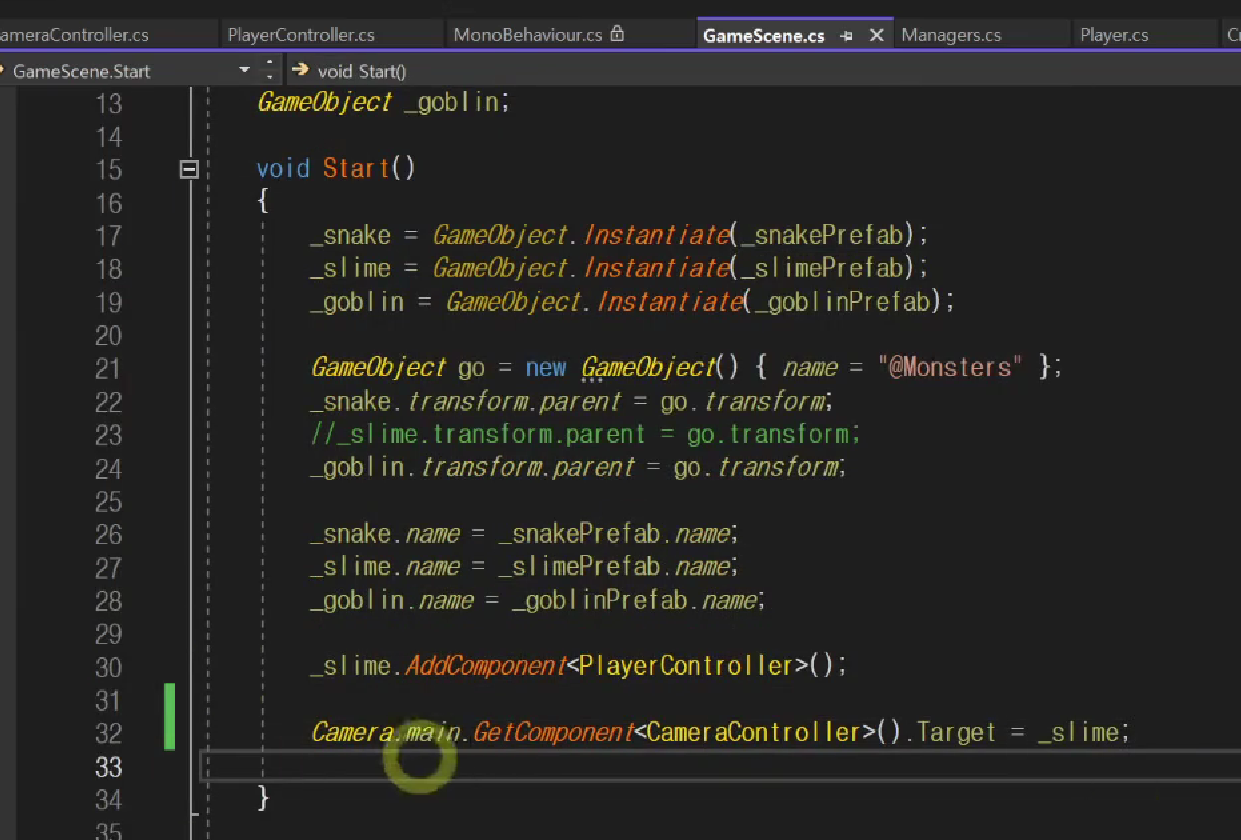Click line number 21 in the gutter
Screen dimensions: 1241x840
tap(108, 368)
